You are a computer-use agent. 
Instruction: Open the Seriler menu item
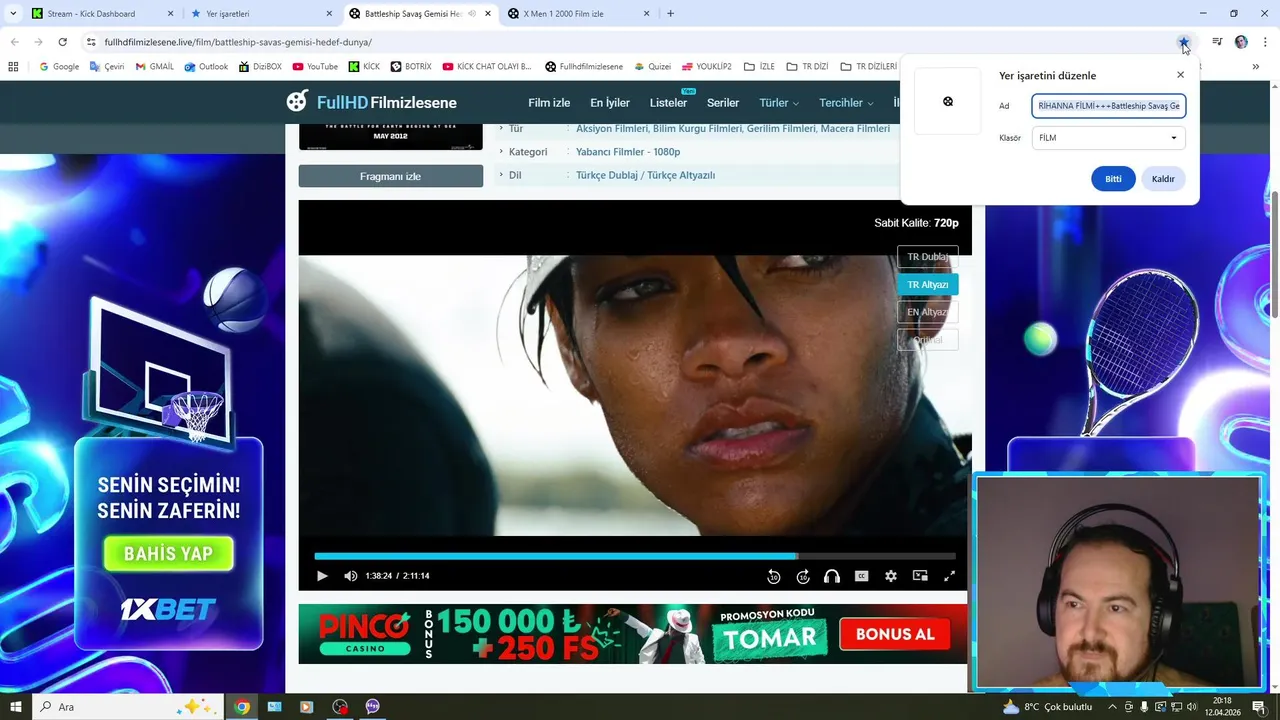723,103
